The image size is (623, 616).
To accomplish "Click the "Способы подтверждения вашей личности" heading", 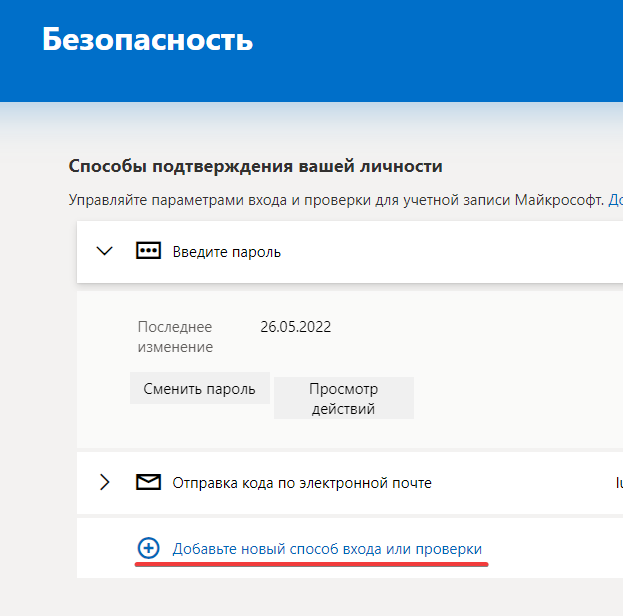I will pos(255,166).
